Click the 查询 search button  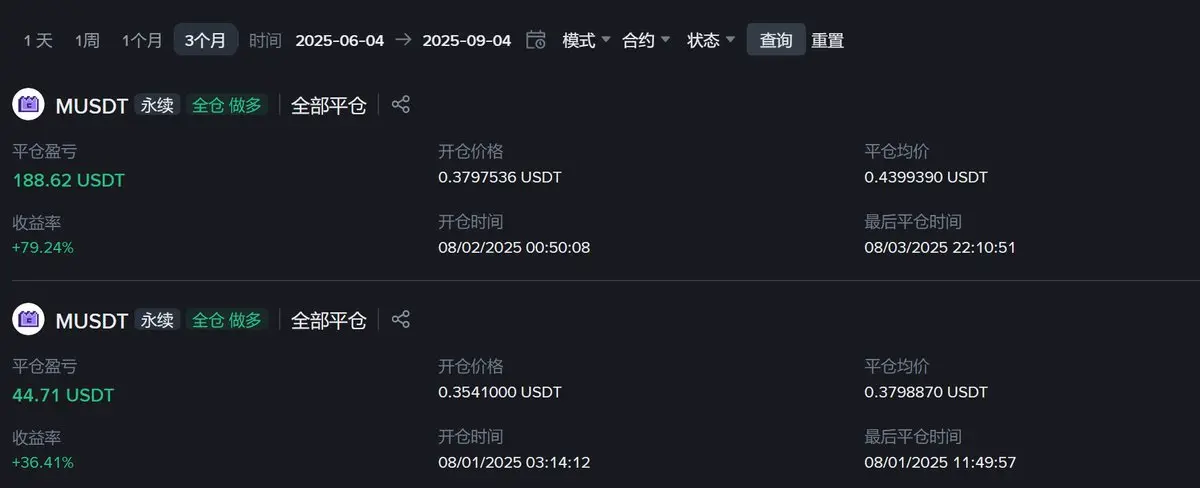pos(776,40)
